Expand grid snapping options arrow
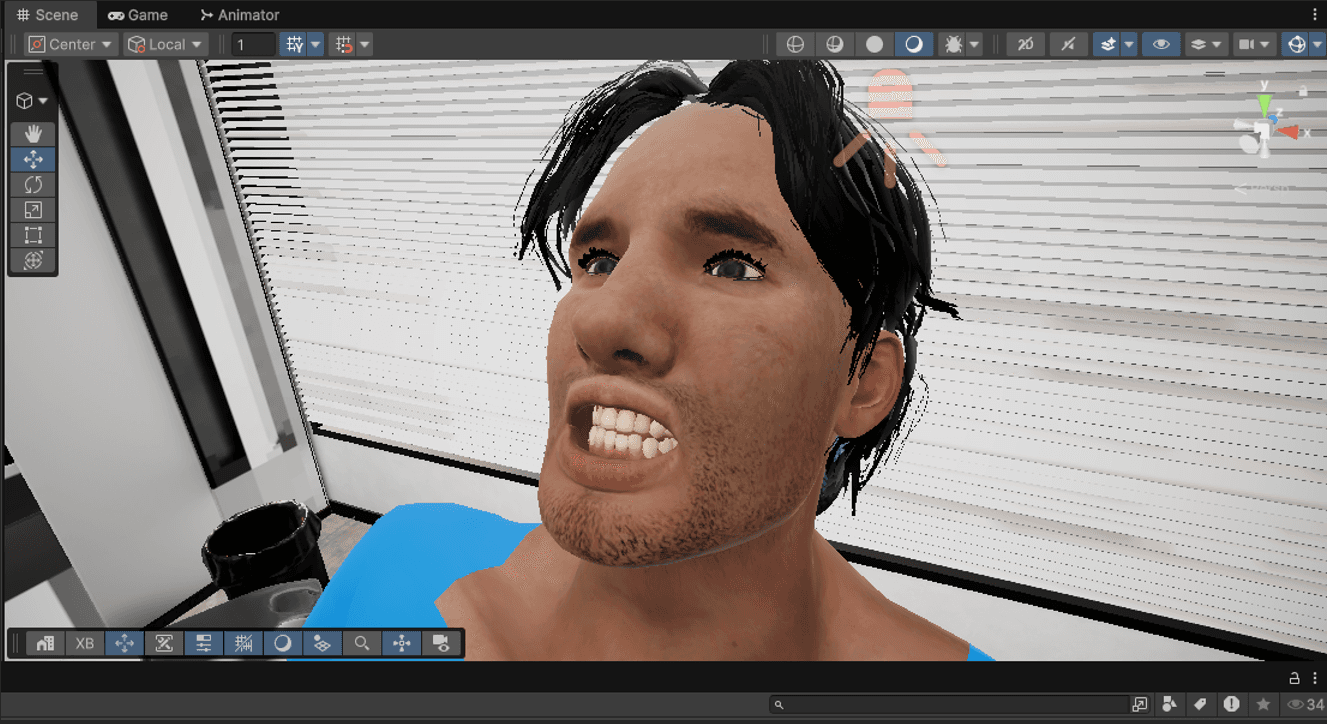Image resolution: width=1327 pixels, height=724 pixels. [315, 44]
